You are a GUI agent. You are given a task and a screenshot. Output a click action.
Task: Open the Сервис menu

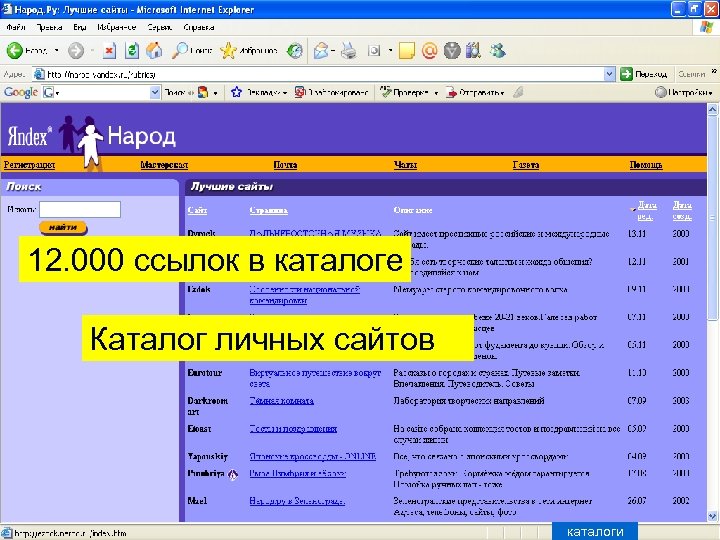[160, 27]
